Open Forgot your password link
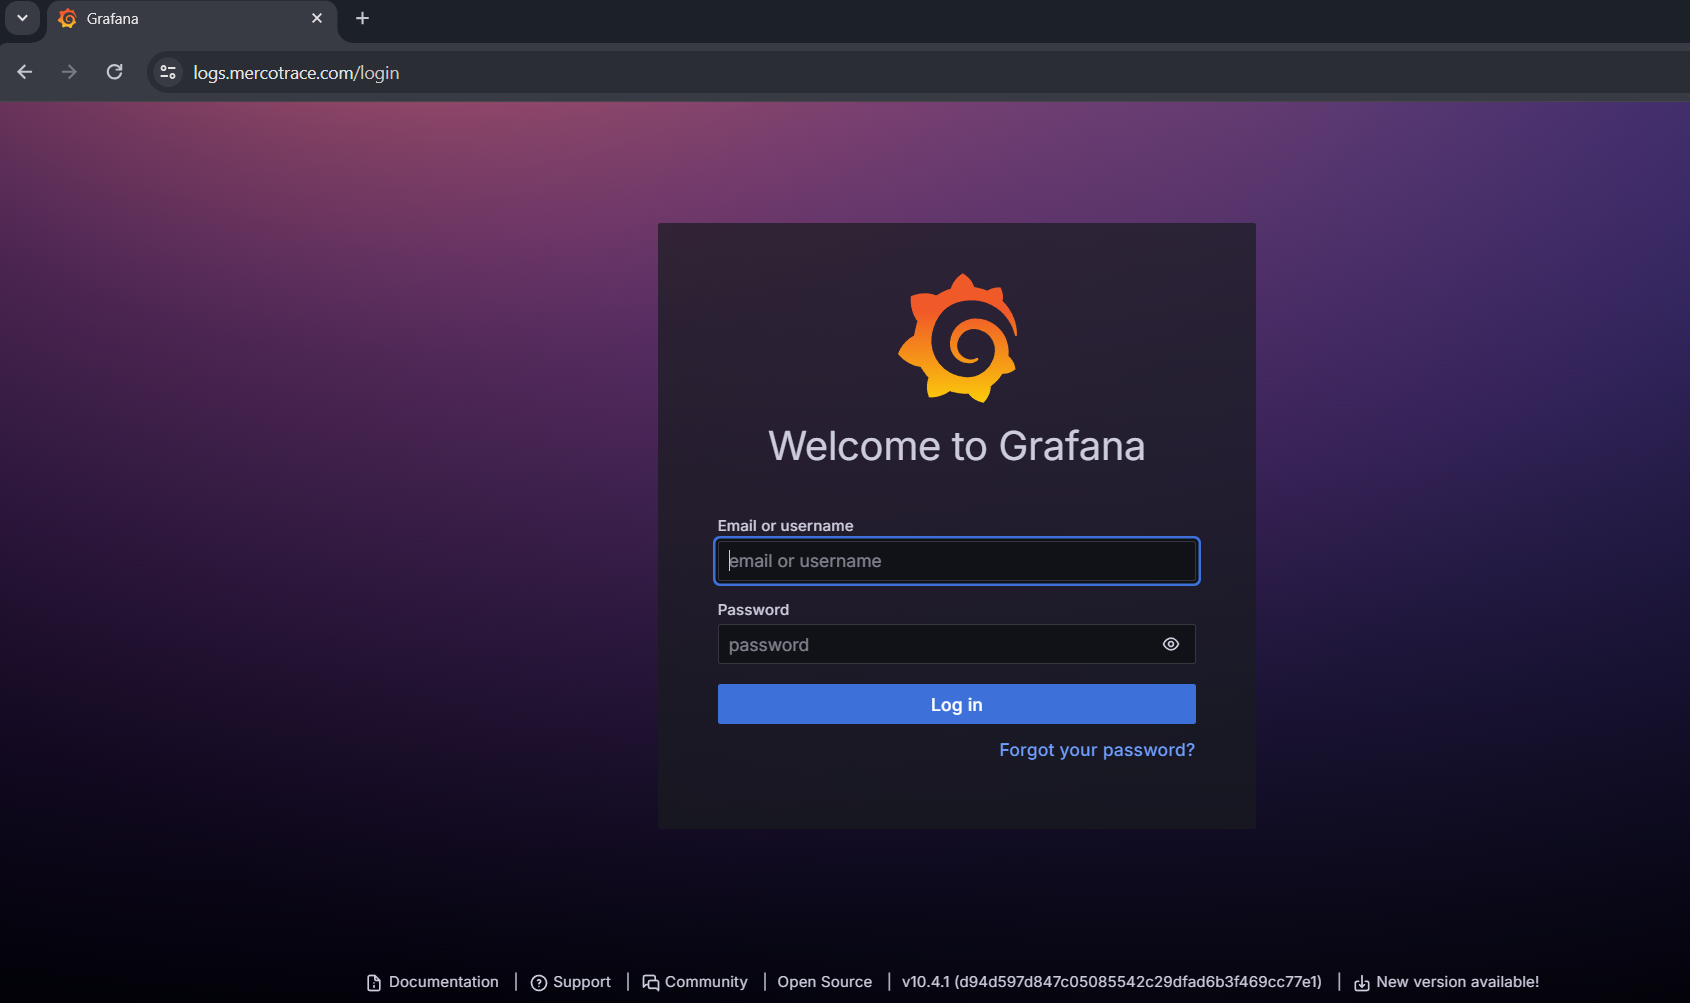The width and height of the screenshot is (1690, 1003). (1097, 750)
